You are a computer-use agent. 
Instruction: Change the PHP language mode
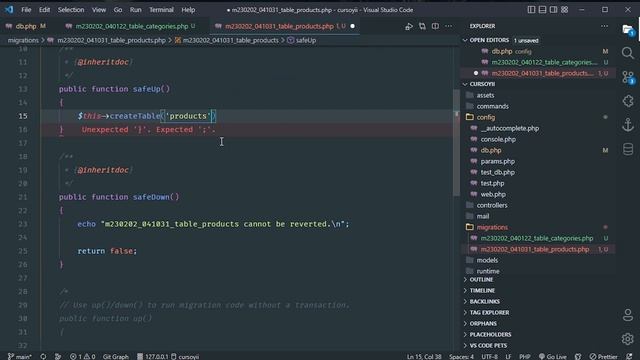coord(524,356)
